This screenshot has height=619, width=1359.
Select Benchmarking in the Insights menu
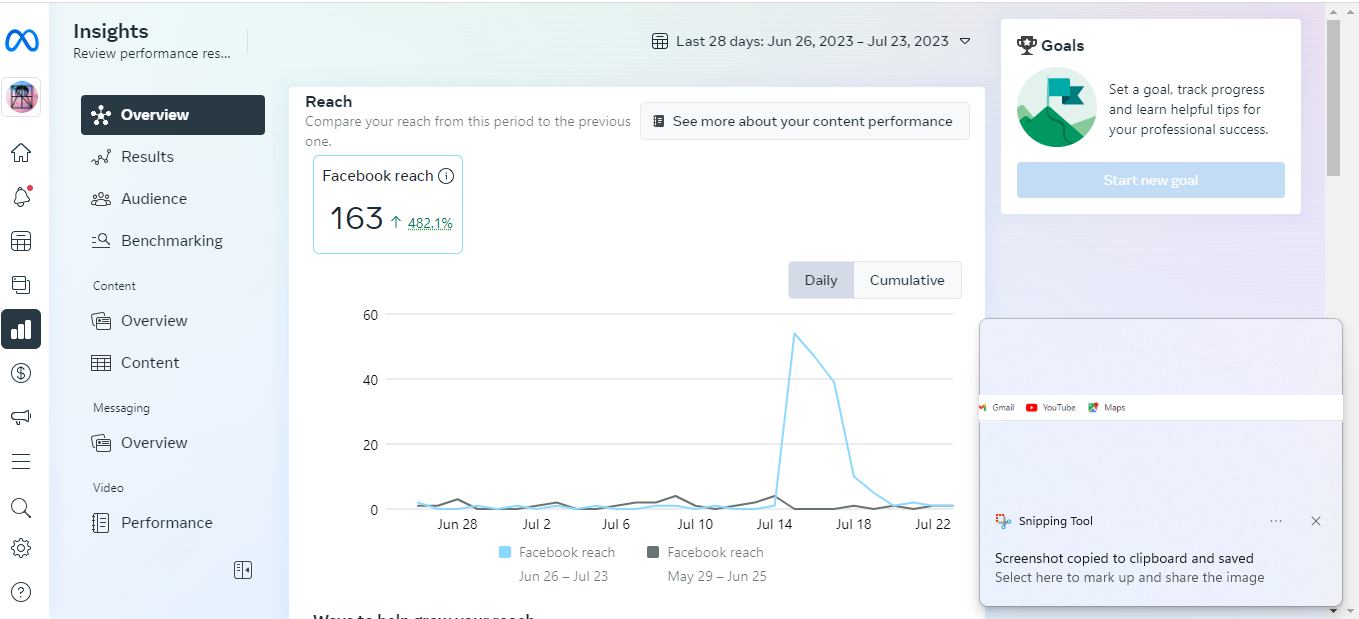point(171,241)
